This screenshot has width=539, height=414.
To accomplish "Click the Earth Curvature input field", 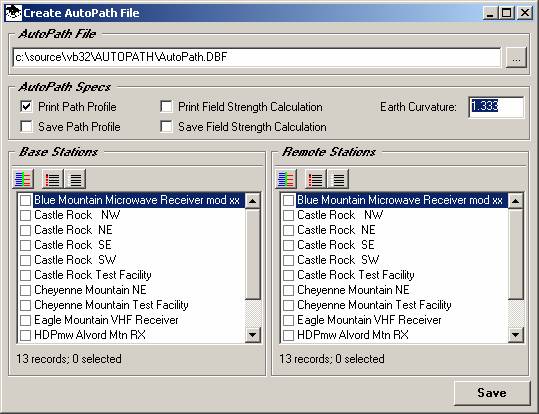I will (496, 107).
